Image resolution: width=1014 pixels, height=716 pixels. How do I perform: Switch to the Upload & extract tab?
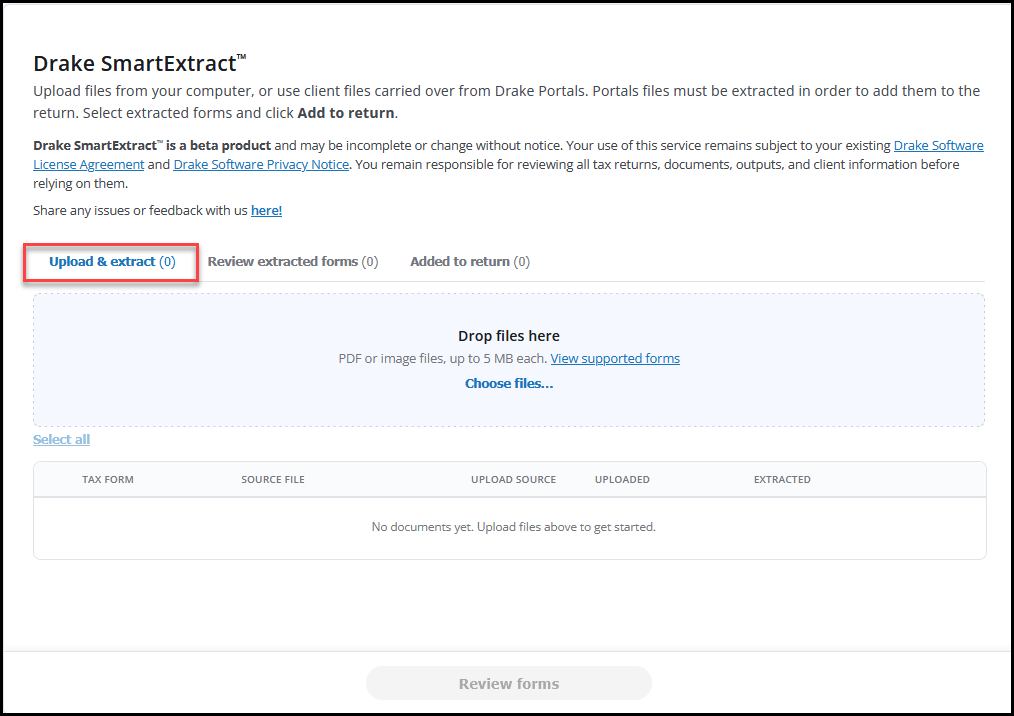(112, 262)
